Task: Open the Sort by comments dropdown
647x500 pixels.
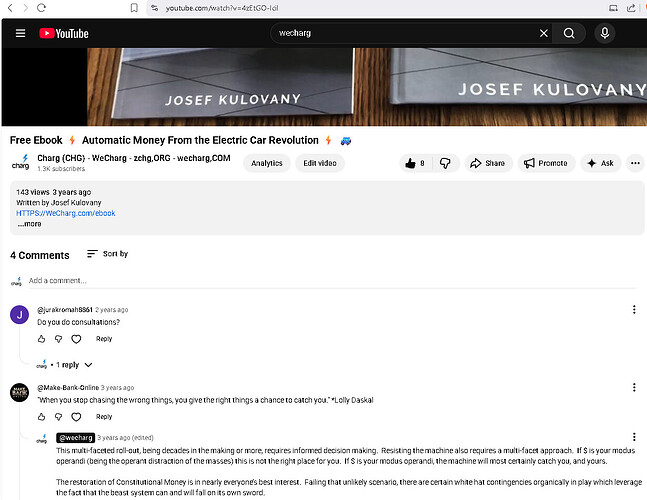Action: point(107,254)
